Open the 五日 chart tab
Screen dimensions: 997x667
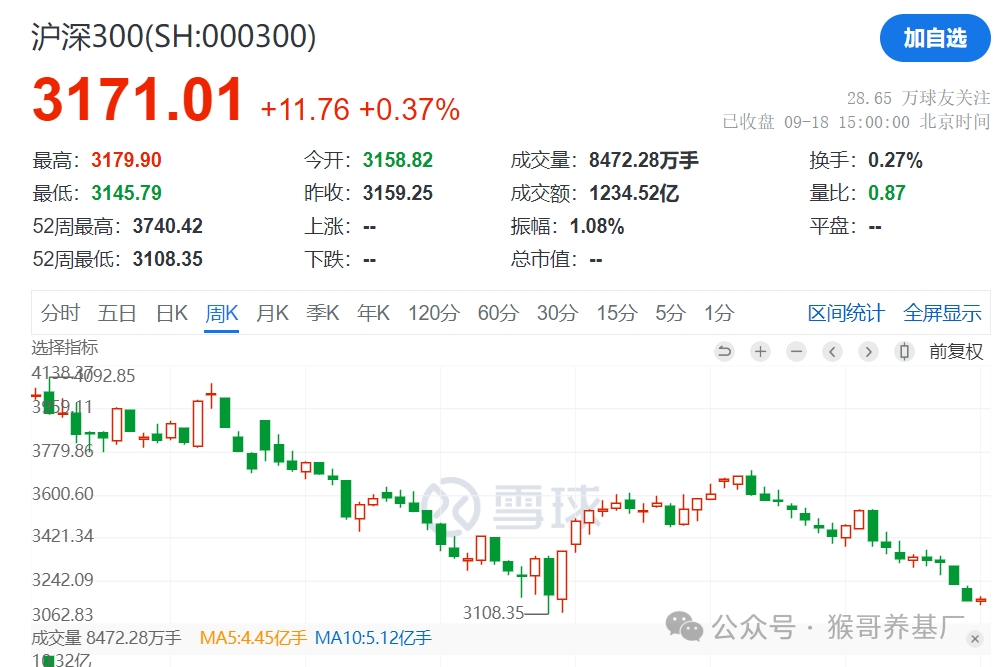tap(117, 313)
